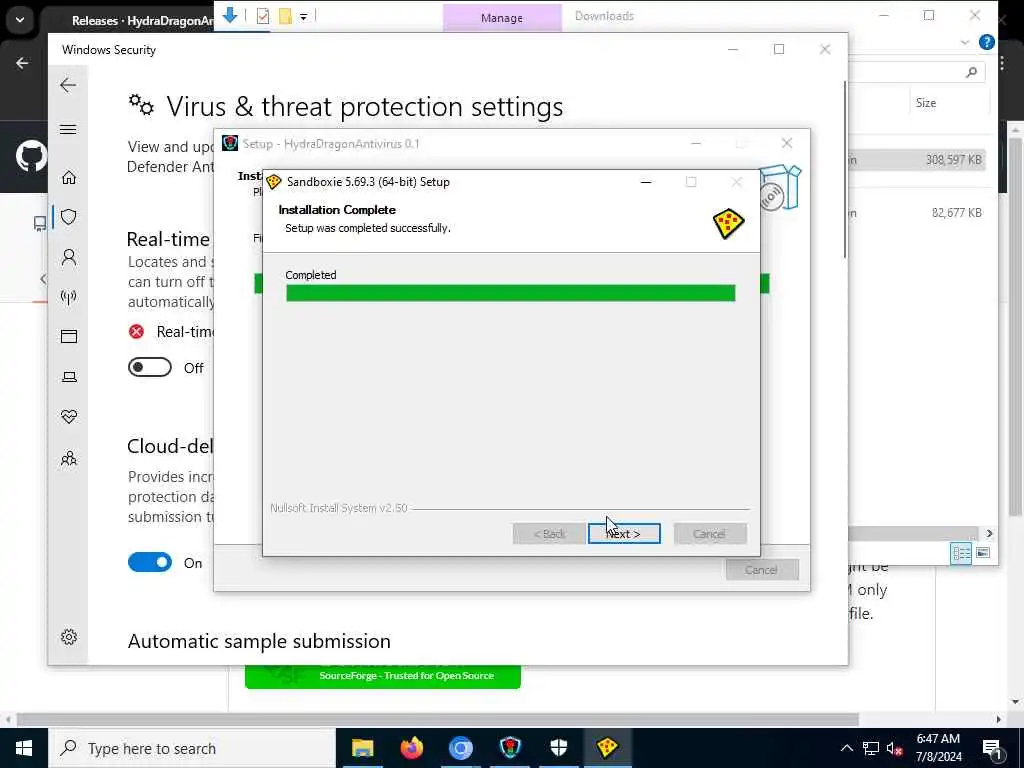Open Home in Windows Security sidebar
Image resolution: width=1024 pixels, height=768 pixels.
pos(69,178)
